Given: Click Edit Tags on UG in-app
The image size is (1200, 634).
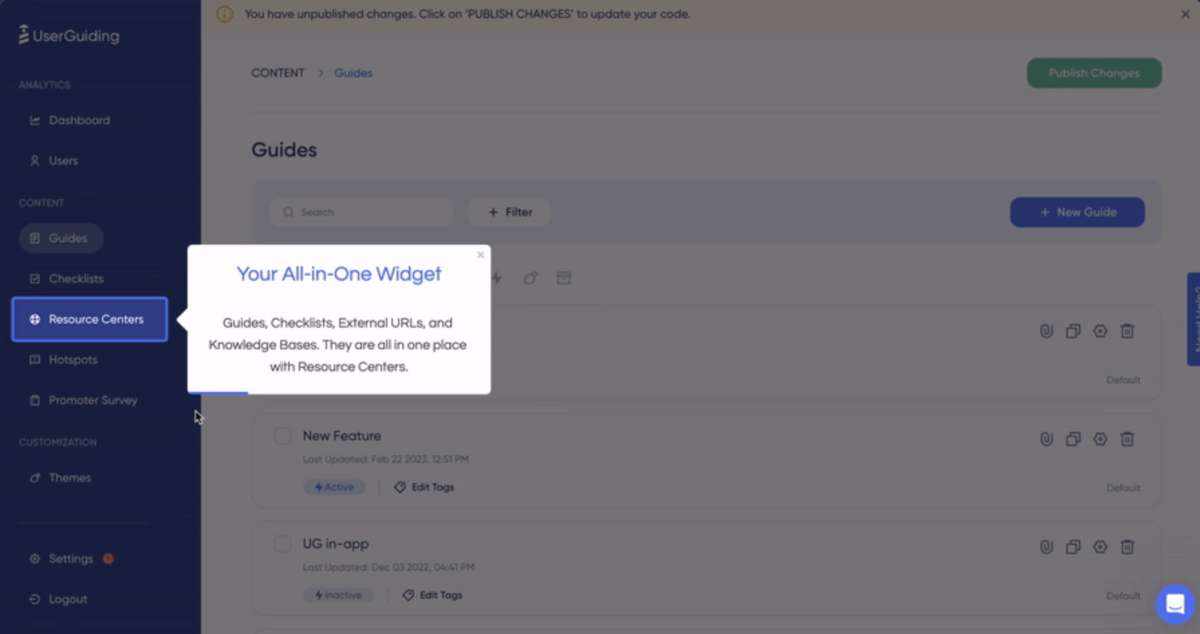Looking at the screenshot, I should point(432,595).
